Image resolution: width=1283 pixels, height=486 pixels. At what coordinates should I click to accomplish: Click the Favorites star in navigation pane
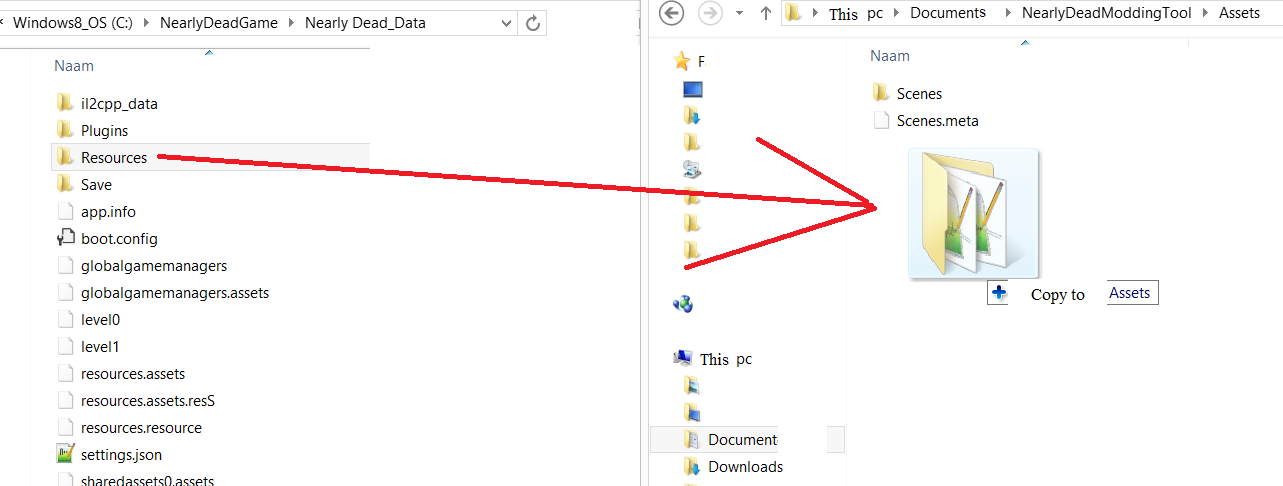(683, 61)
